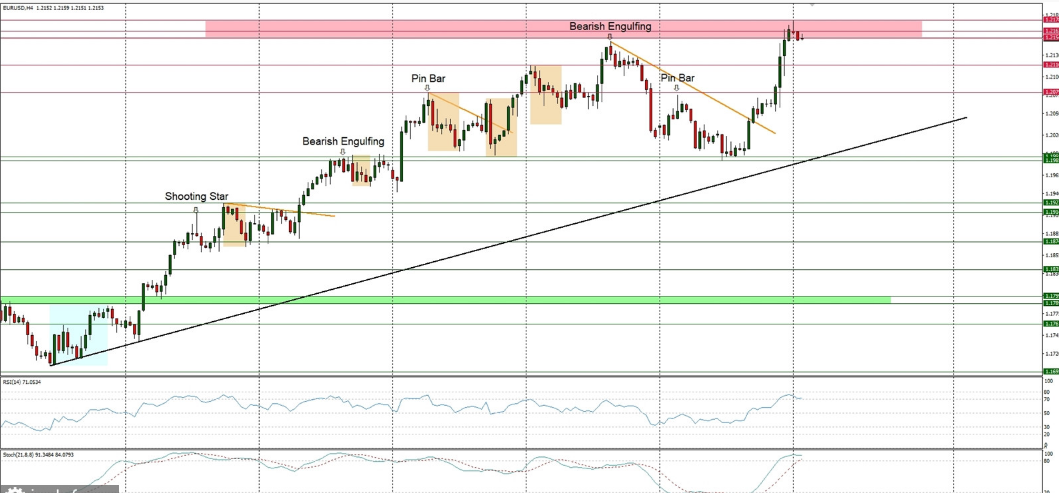Click the orange trendline after Shooting Star
Viewport: 1059px width, 493px height.
coord(300,211)
